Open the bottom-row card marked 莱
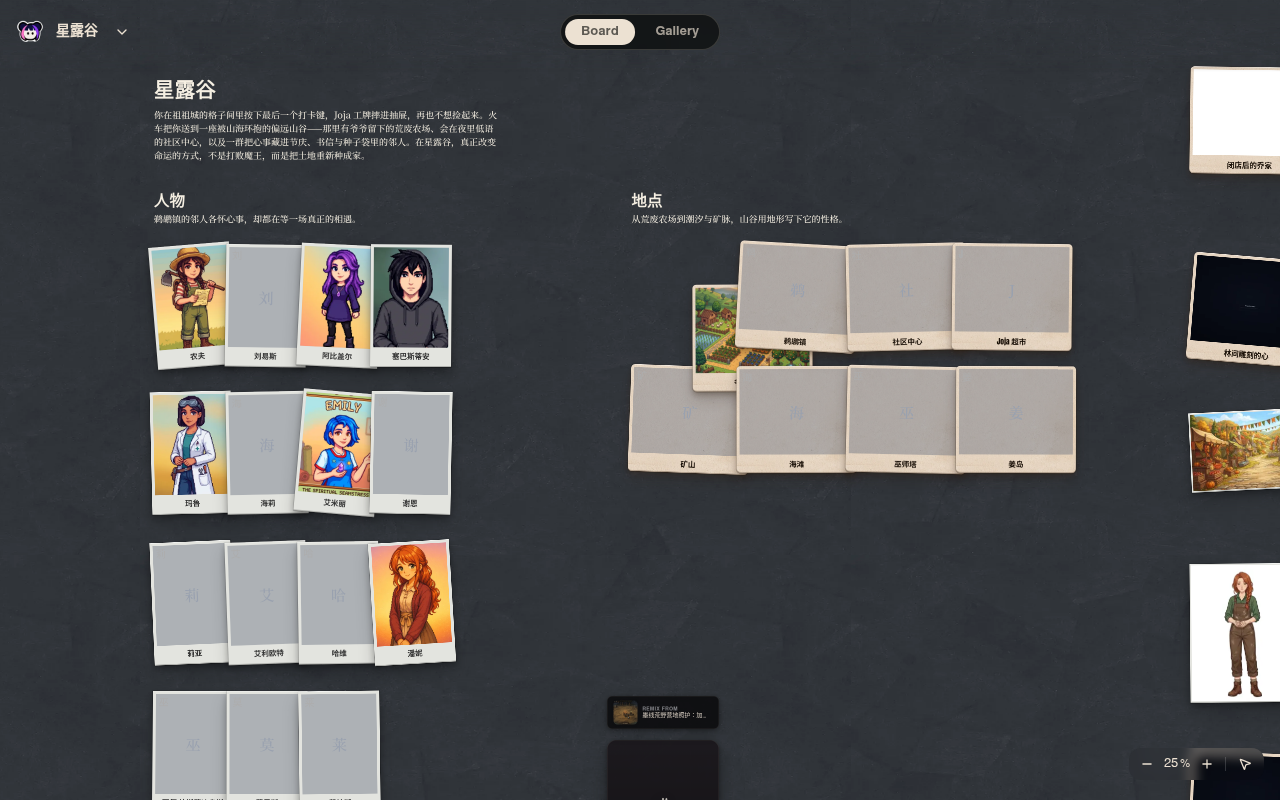This screenshot has height=800, width=1280. pos(340,746)
